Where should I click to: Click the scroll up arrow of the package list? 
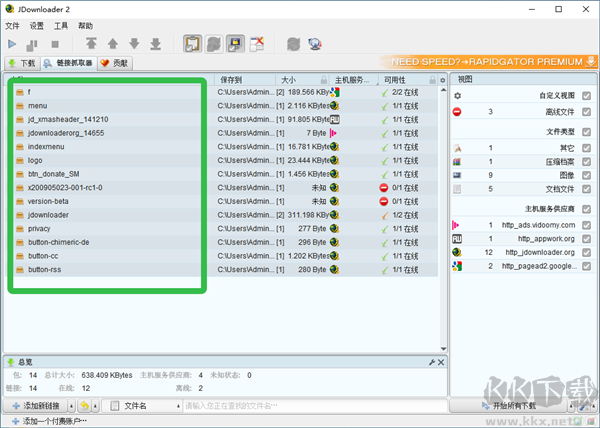(443, 90)
